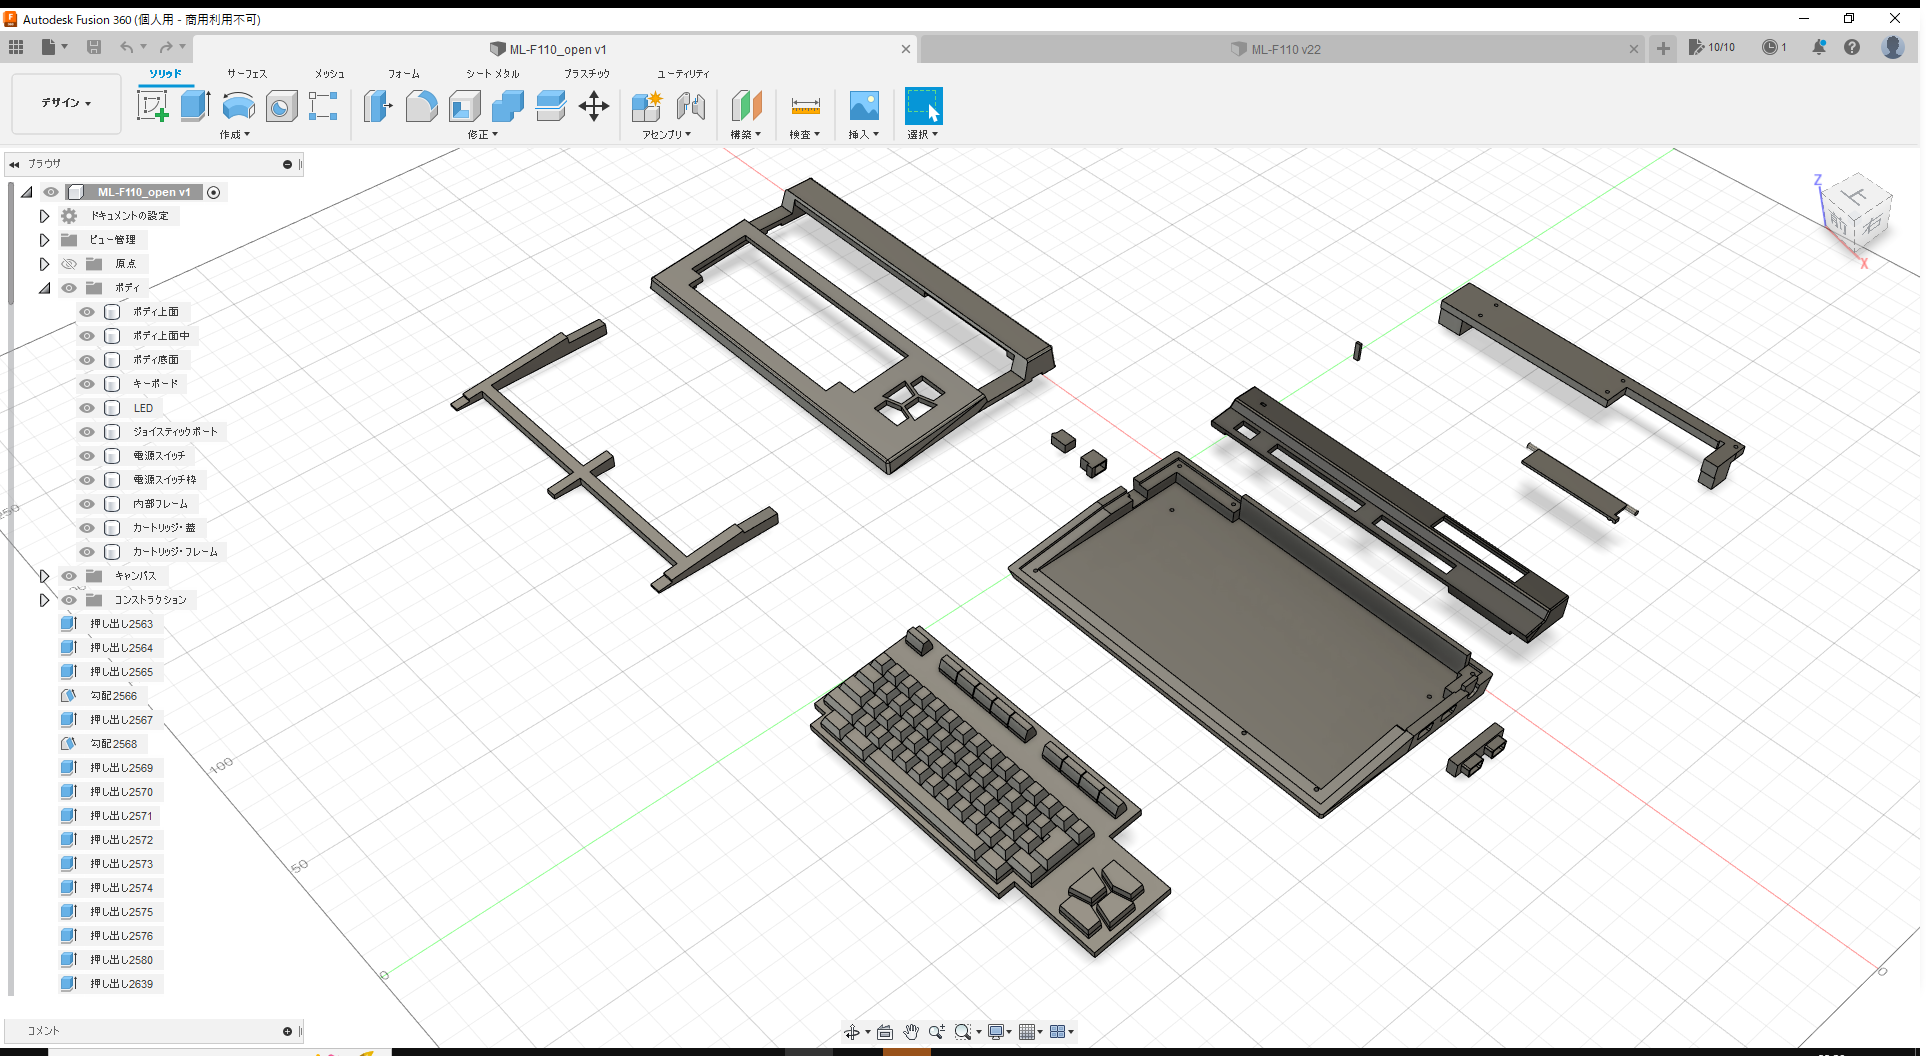This screenshot has width=1928, height=1056.
Task: Activate the Extrude tool
Action: [194, 105]
